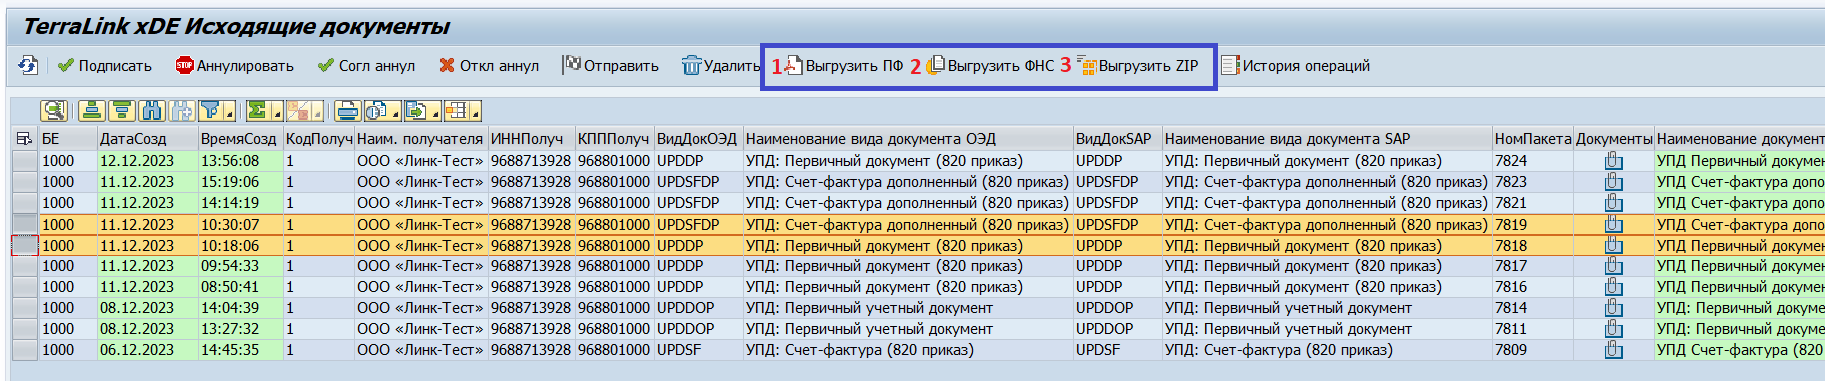
Task: Click the Аннулировать stop-sign button
Action: coord(234,66)
